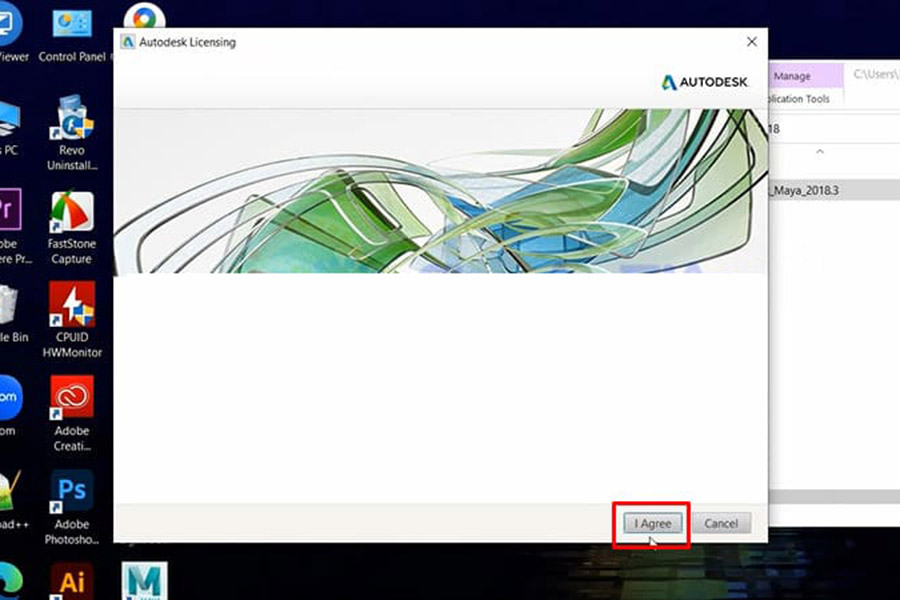Select the This PC desktop icon
Viewport: 900px width, 600px height.
pyautogui.click(x=10, y=127)
